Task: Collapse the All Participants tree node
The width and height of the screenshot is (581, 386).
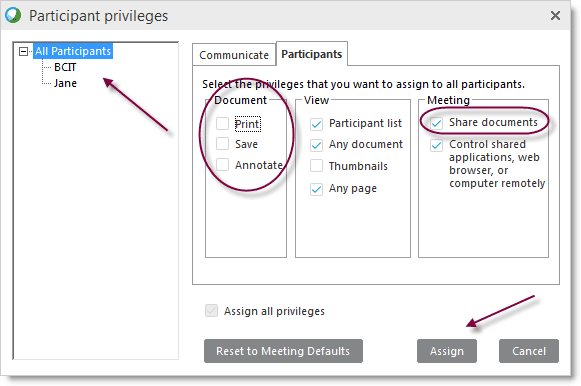Action: tap(23, 51)
